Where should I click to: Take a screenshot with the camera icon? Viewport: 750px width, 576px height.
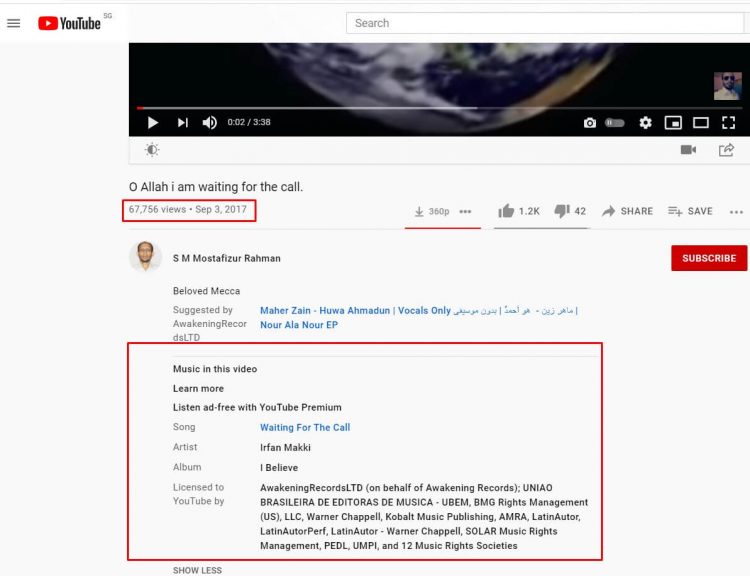click(590, 123)
